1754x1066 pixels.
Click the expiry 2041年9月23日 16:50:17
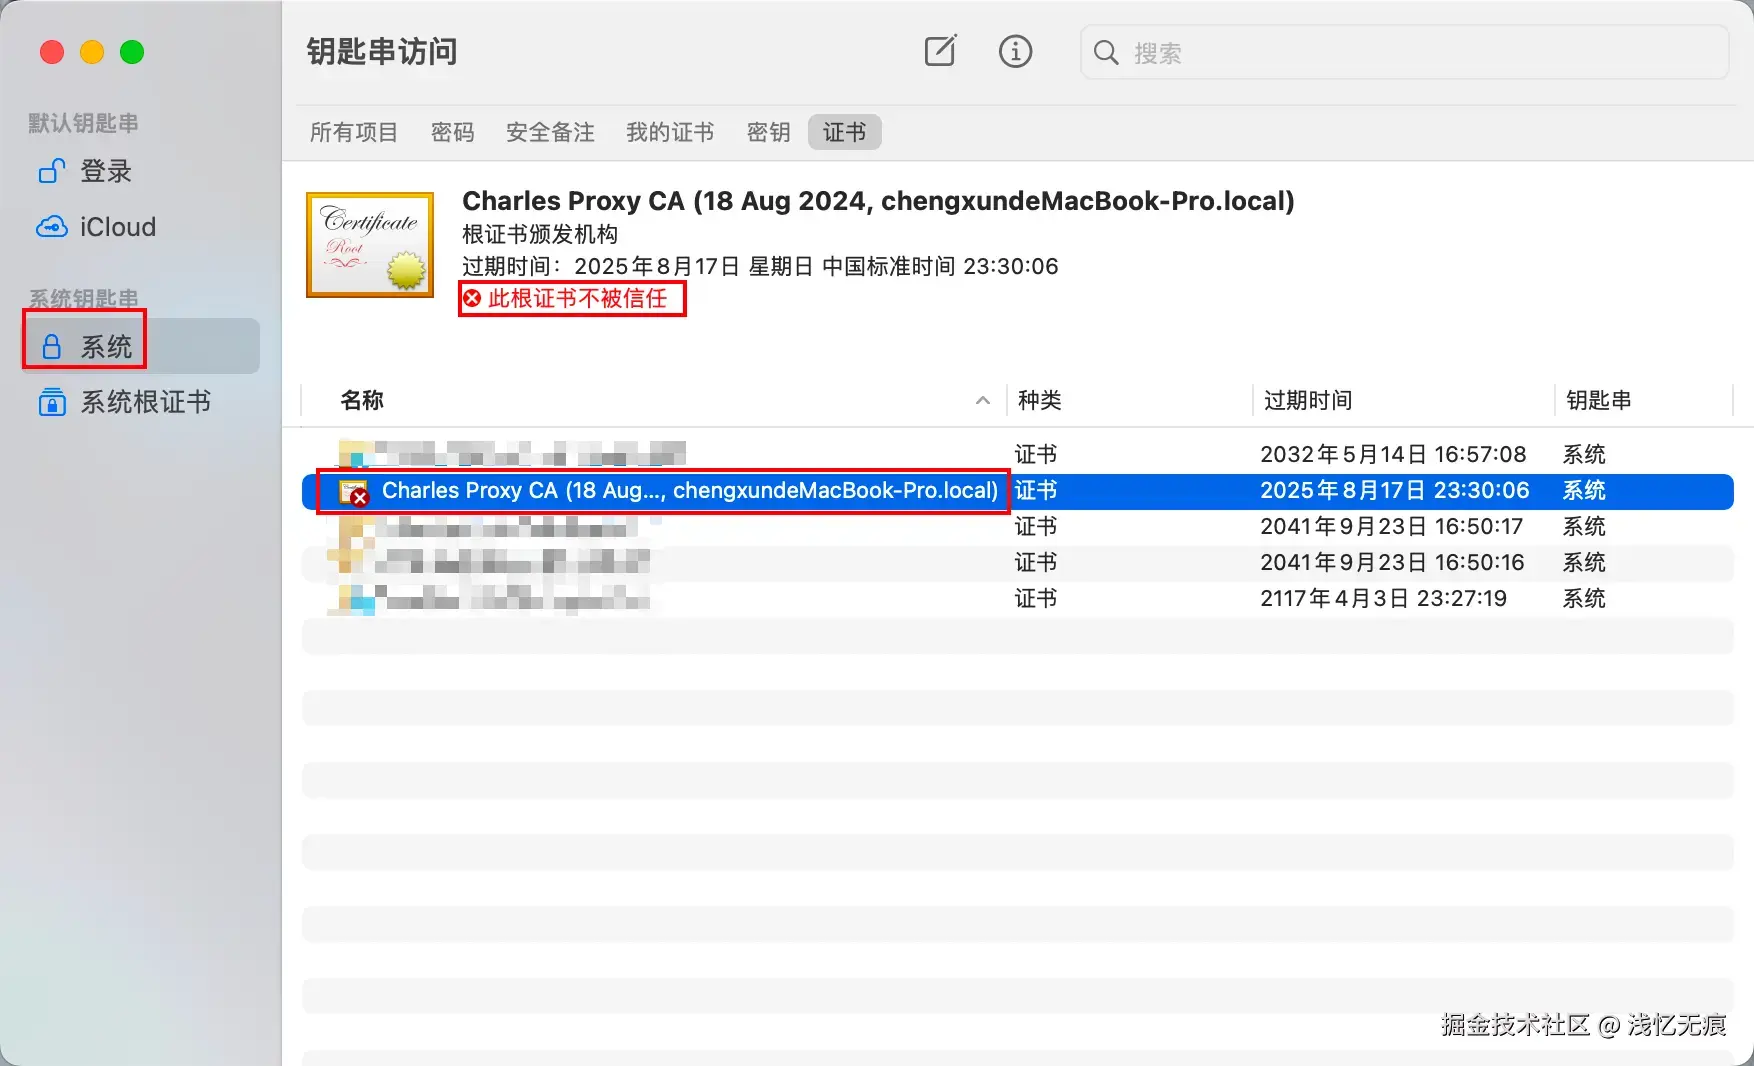[x=1392, y=526]
